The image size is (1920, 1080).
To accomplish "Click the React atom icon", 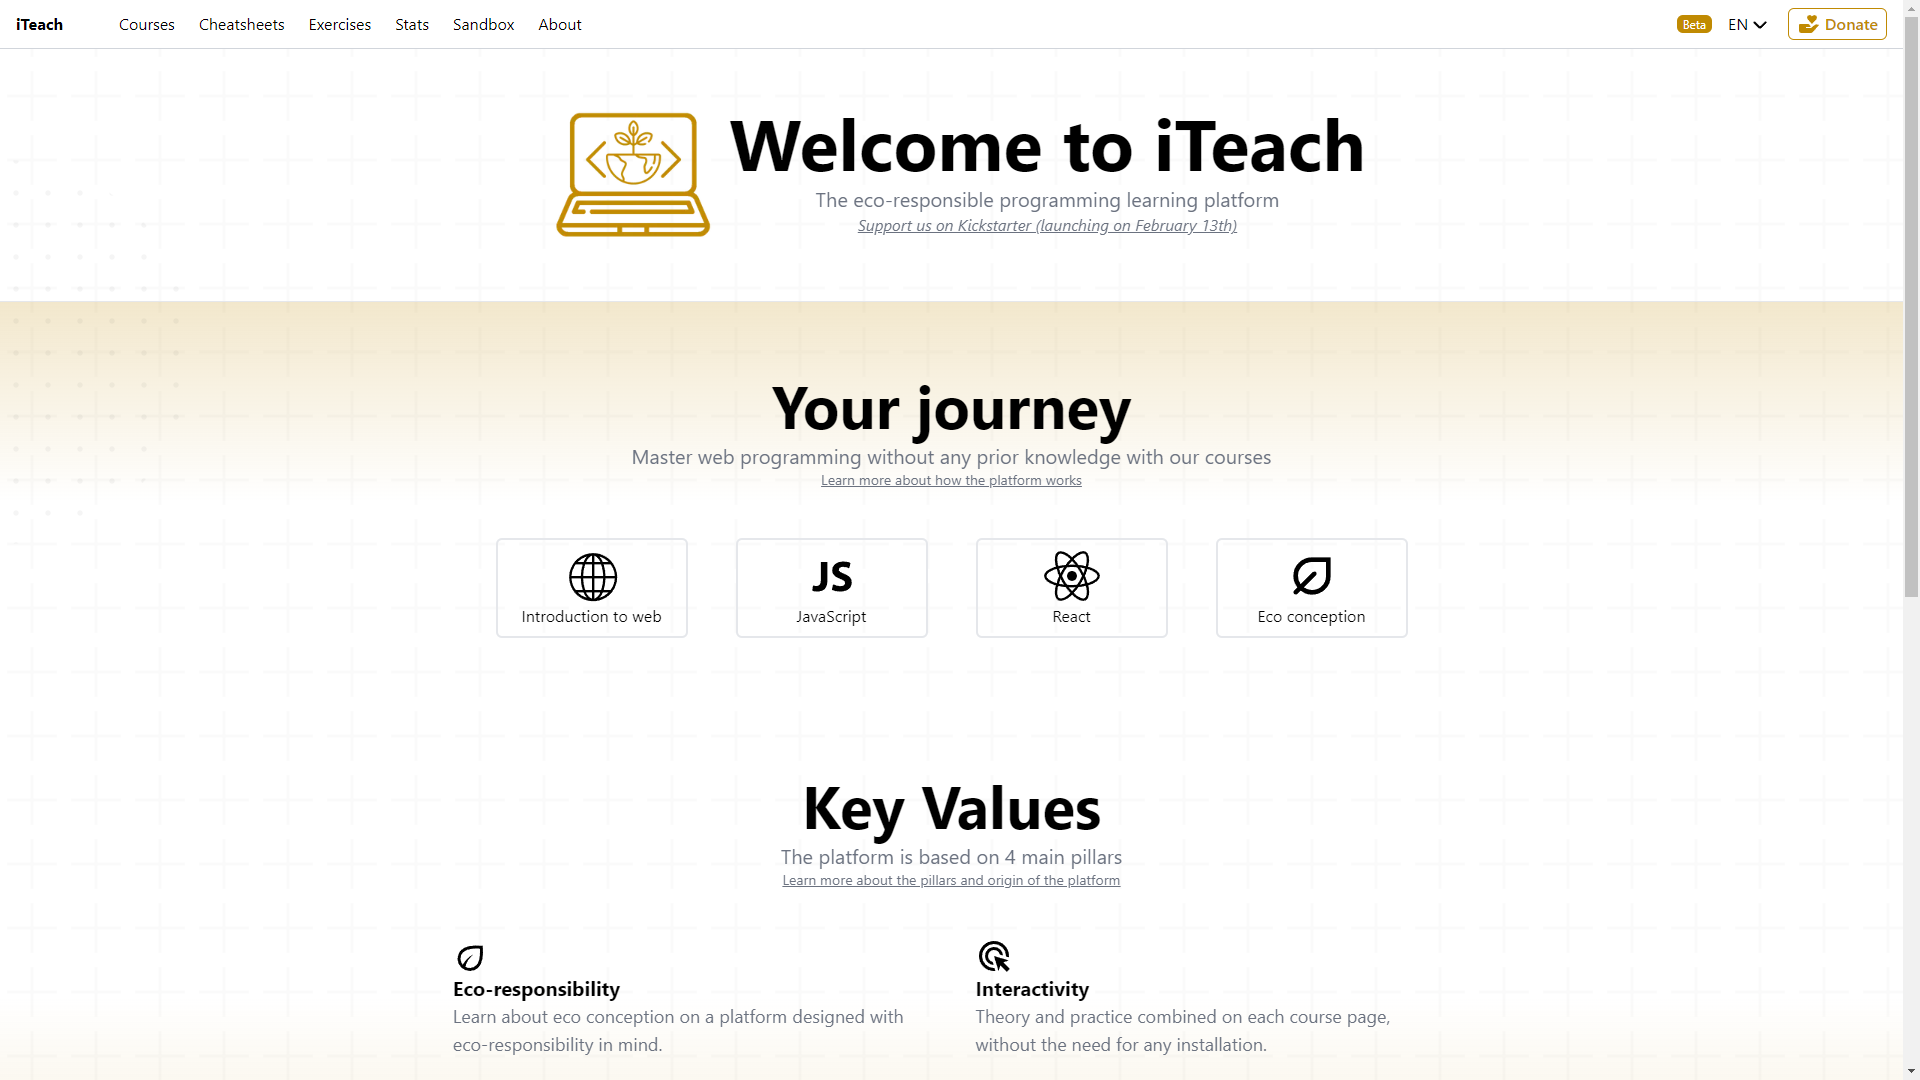I will tap(1071, 575).
